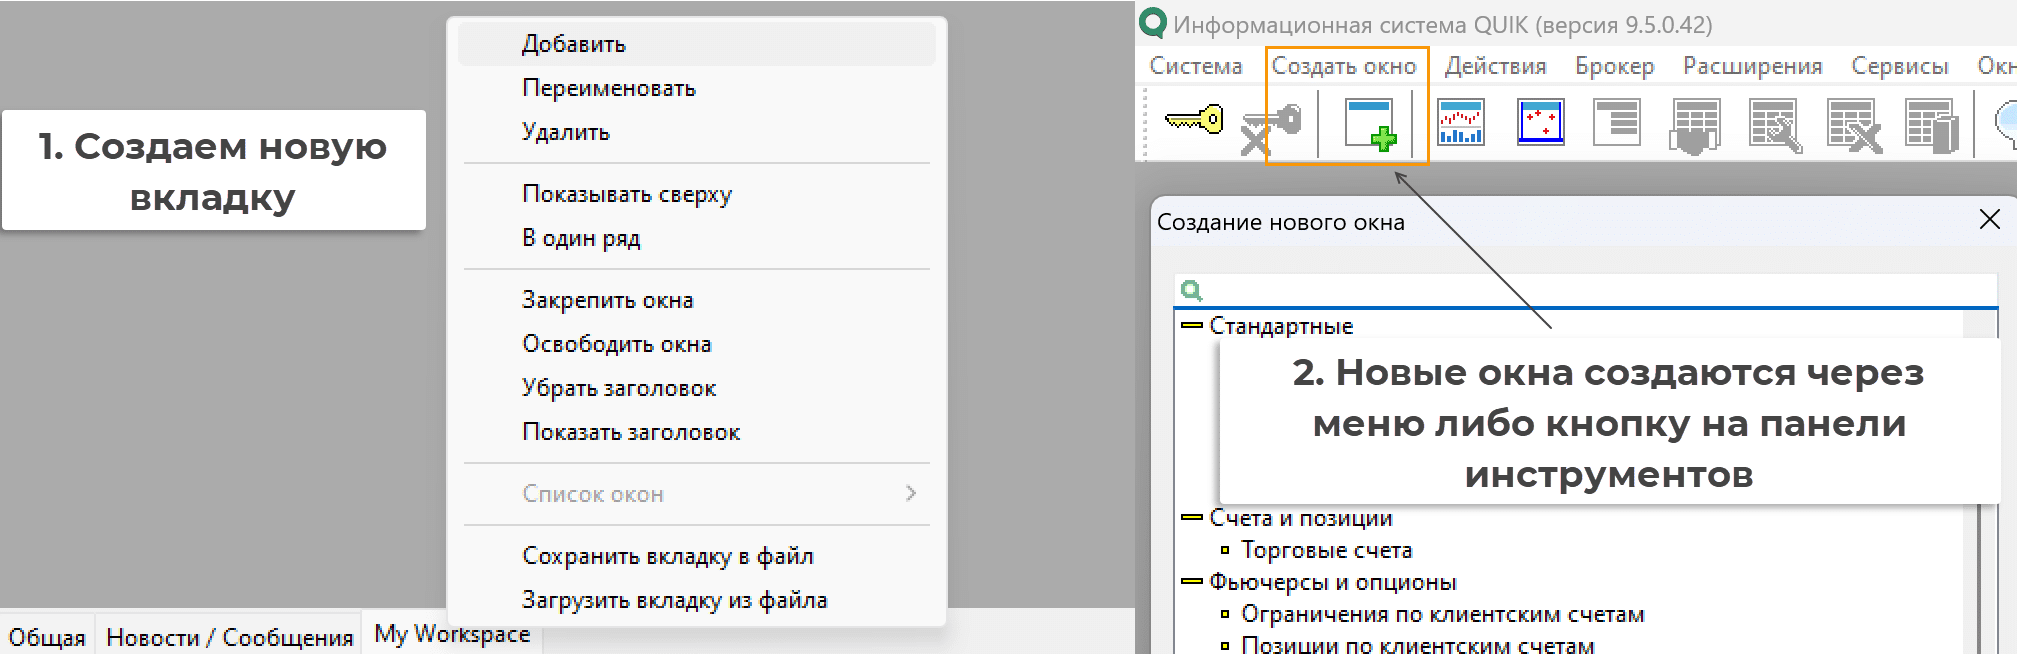The width and height of the screenshot is (2017, 654).
Task: Collapse the Счета и позиции group
Action: point(1191,518)
